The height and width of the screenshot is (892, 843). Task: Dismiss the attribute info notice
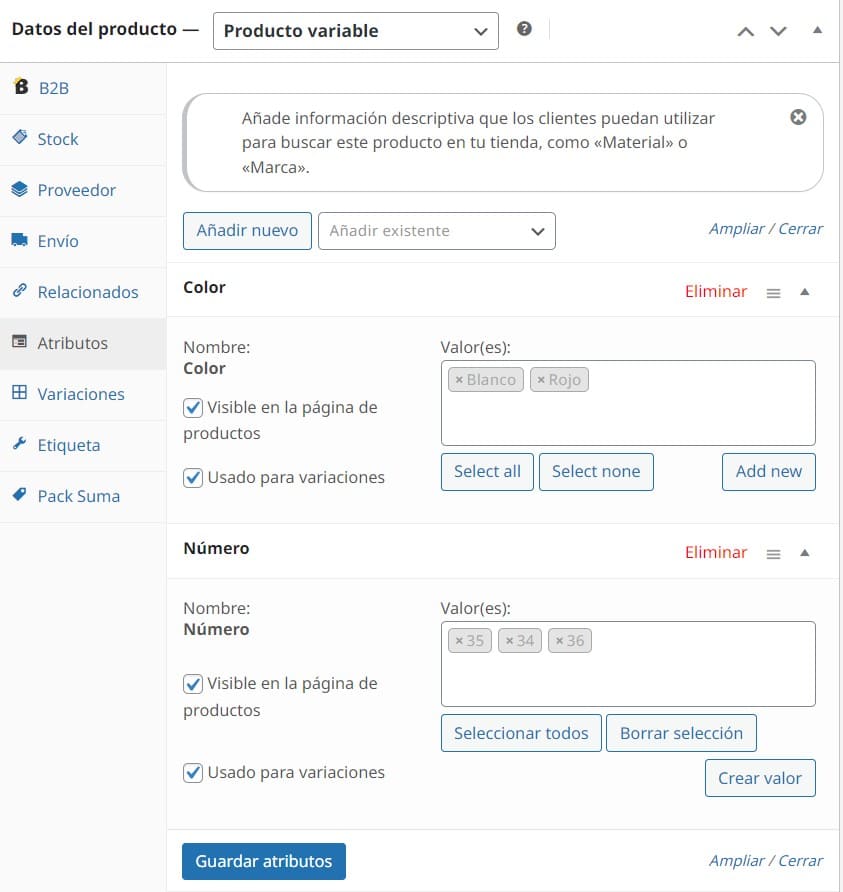click(x=798, y=117)
